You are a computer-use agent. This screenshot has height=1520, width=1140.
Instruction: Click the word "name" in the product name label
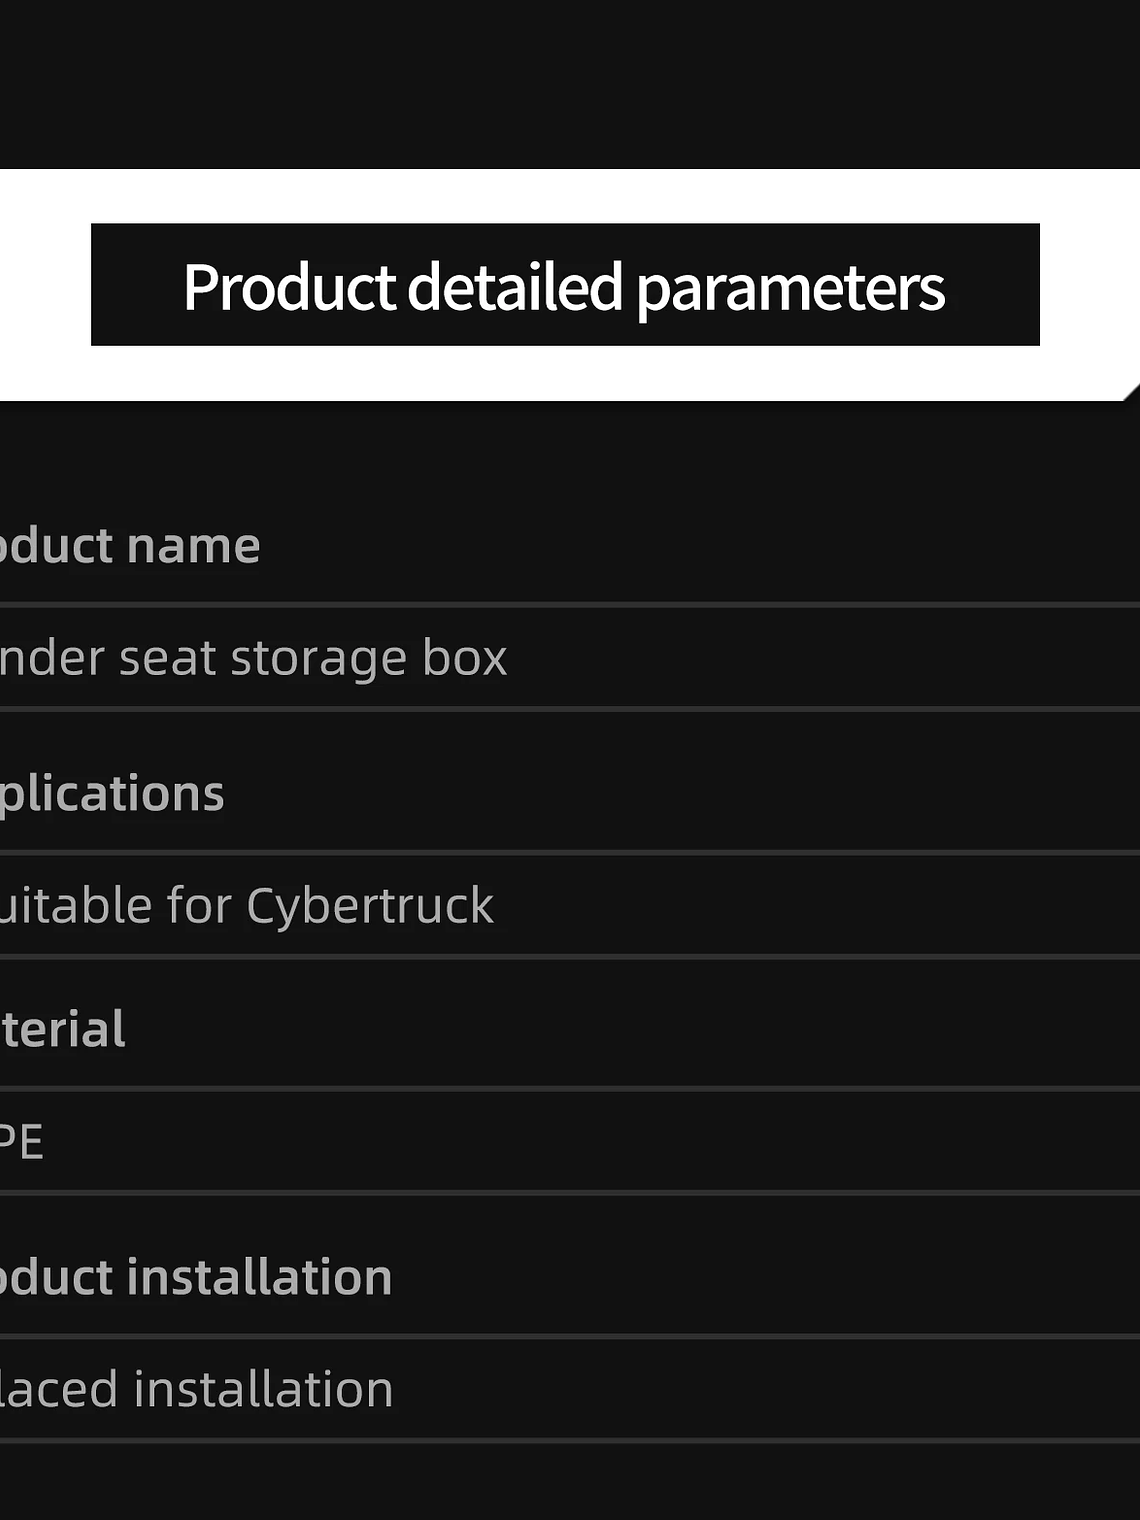[193, 546]
